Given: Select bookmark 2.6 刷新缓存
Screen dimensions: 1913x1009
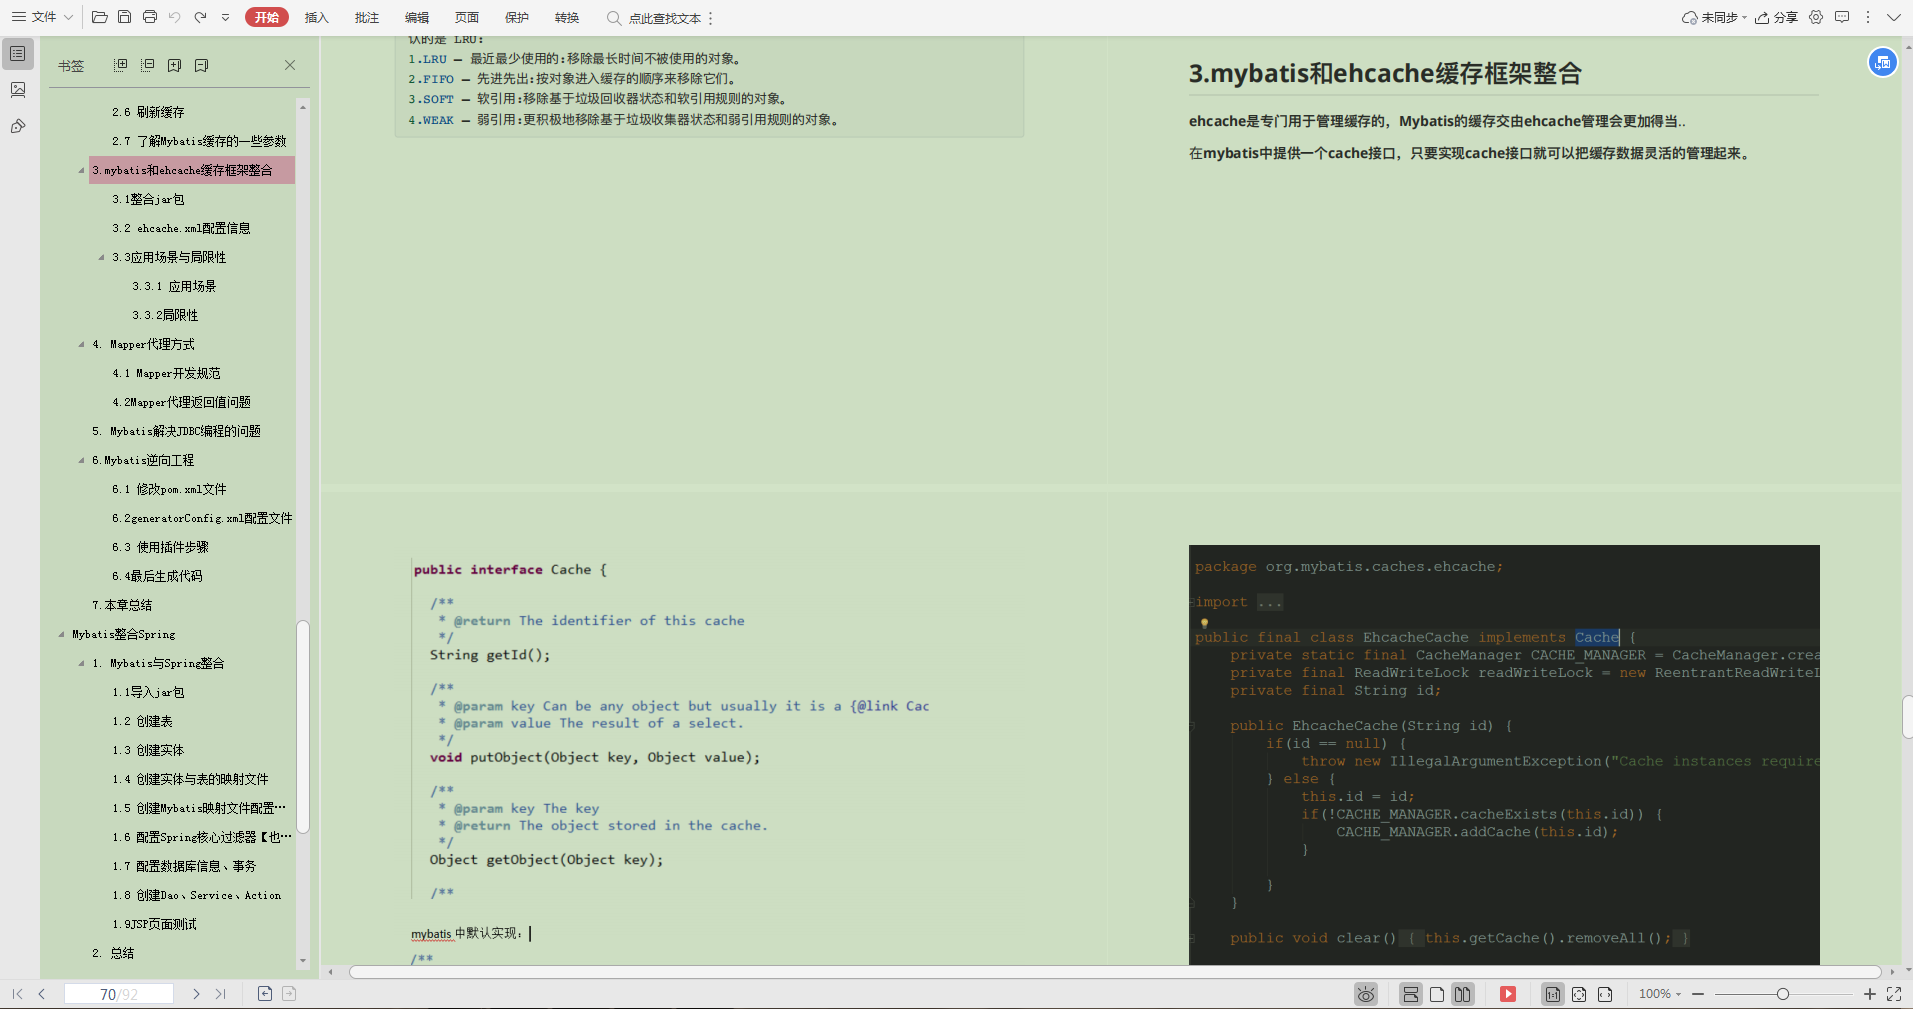Looking at the screenshot, I should point(148,112).
